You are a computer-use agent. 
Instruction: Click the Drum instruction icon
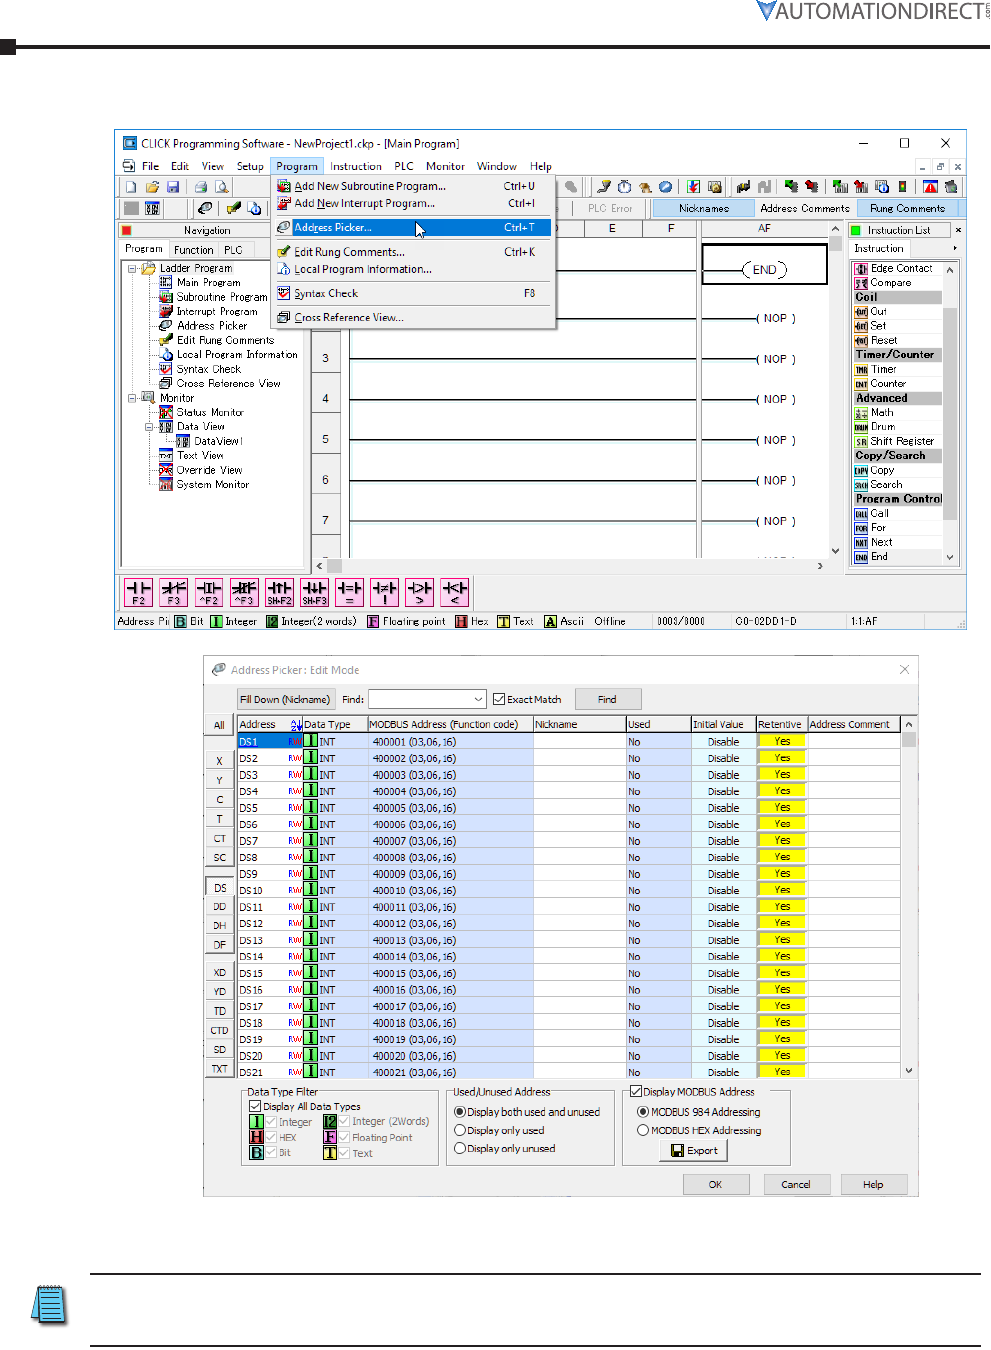pyautogui.click(x=861, y=427)
